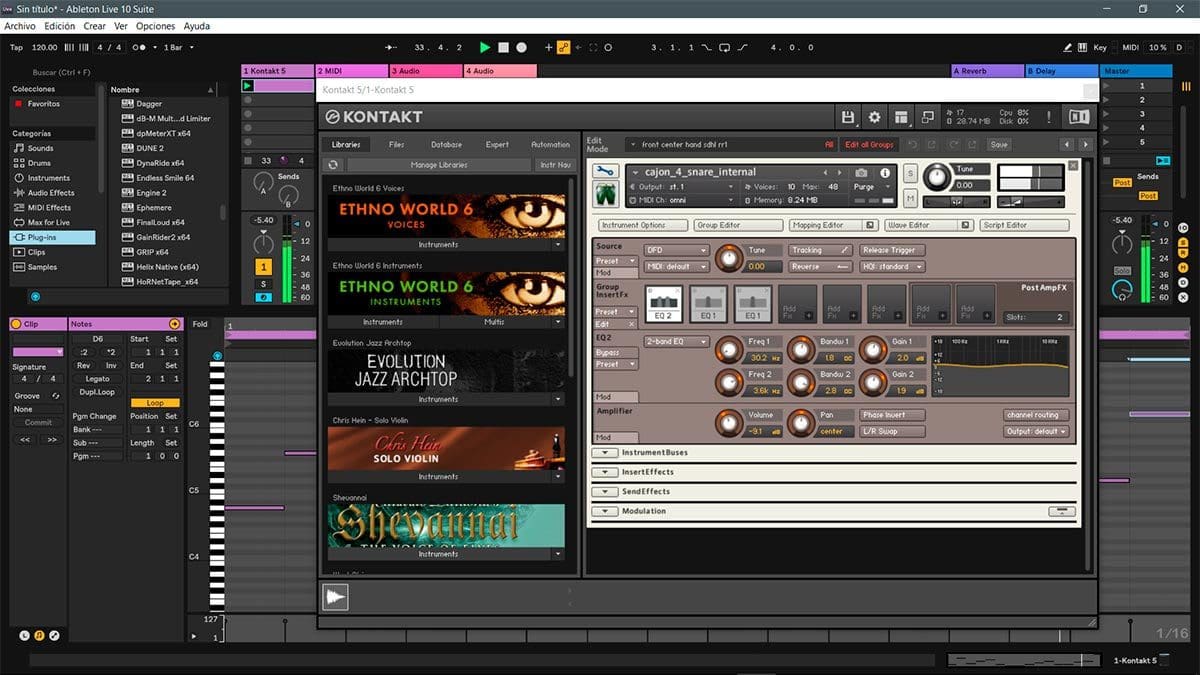
Task: Adjust the Freq 1 knob
Action: tap(729, 349)
